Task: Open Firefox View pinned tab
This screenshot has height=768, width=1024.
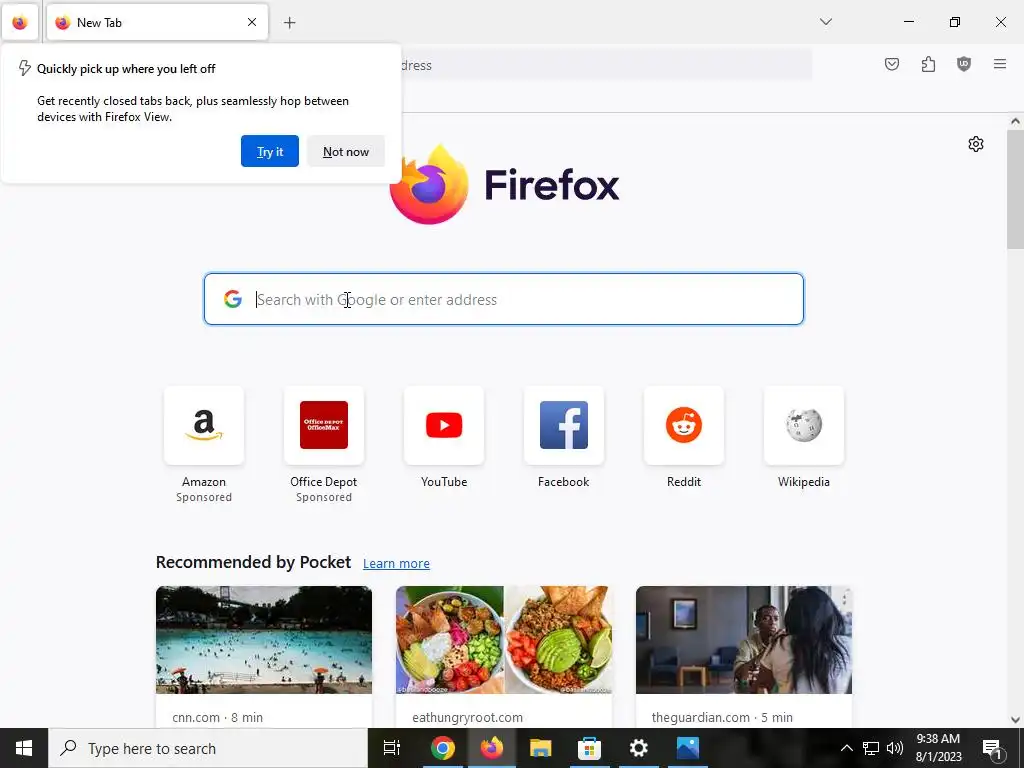Action: click(20, 23)
